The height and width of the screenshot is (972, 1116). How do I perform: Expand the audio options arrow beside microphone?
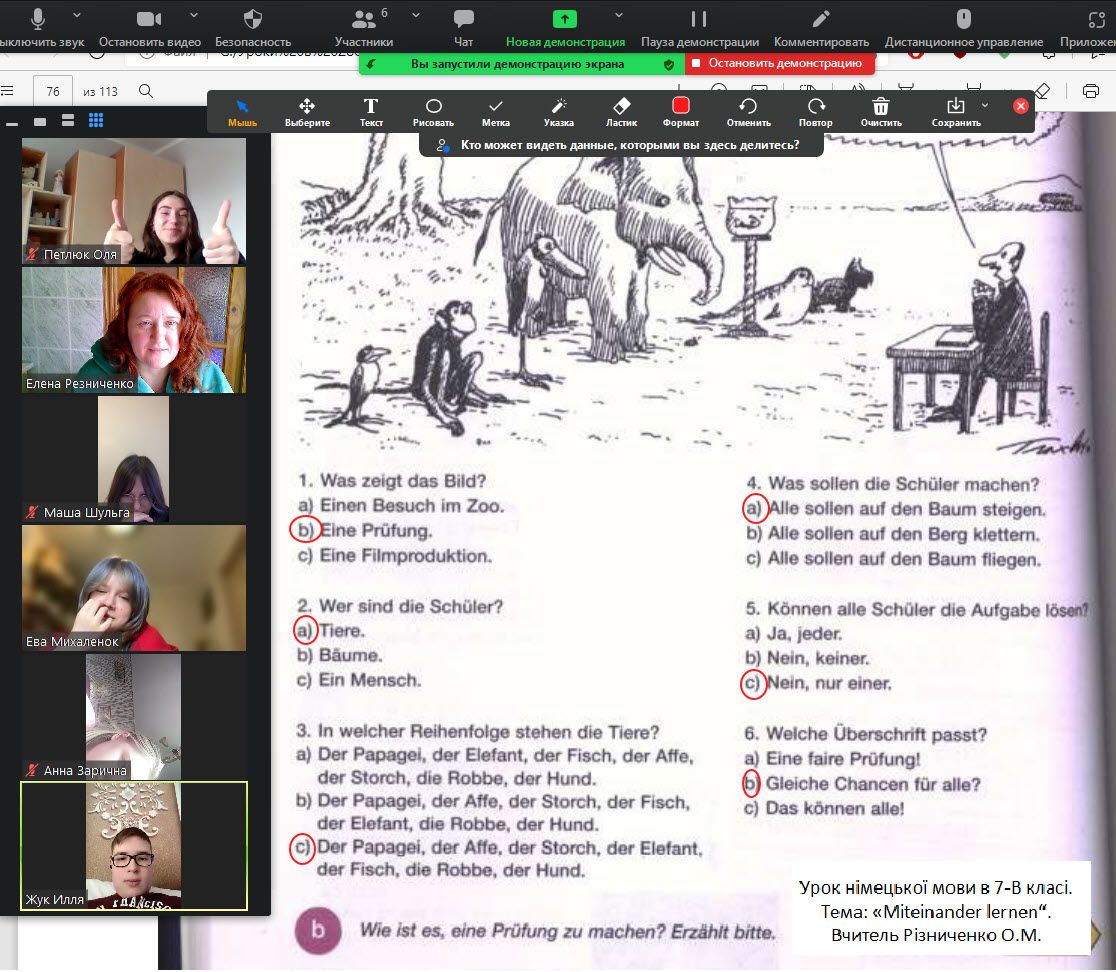[78, 16]
